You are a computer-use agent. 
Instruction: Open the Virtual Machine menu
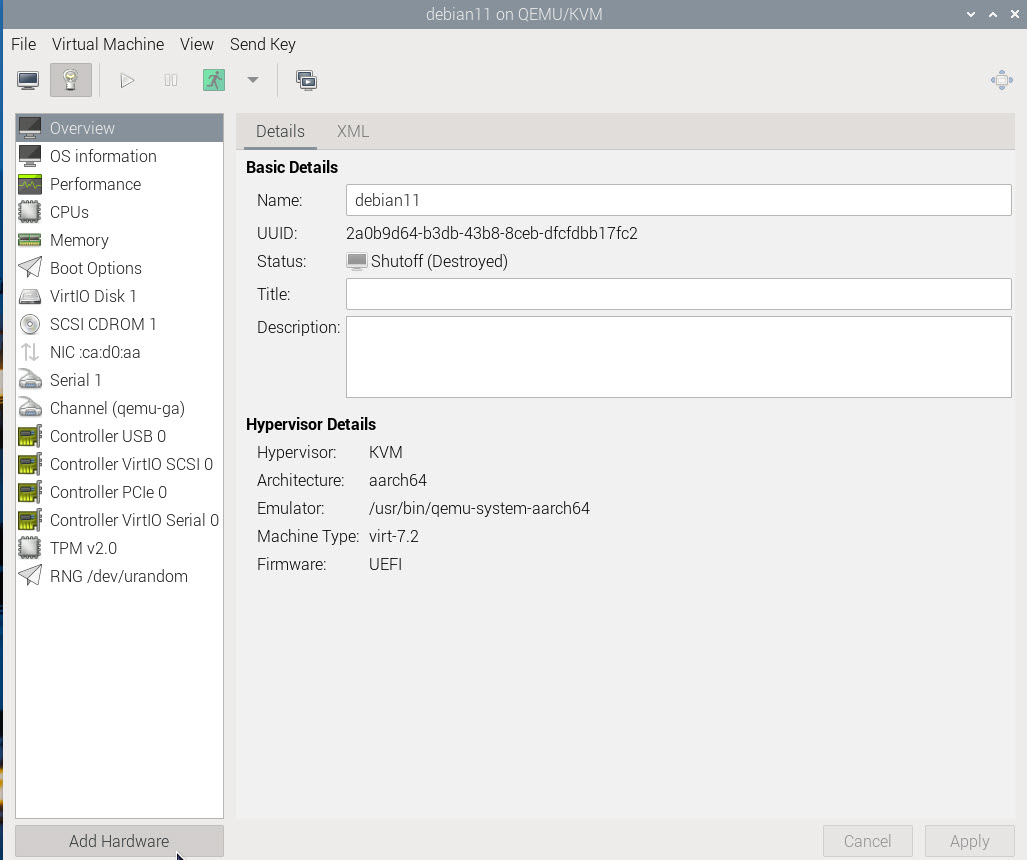point(108,44)
